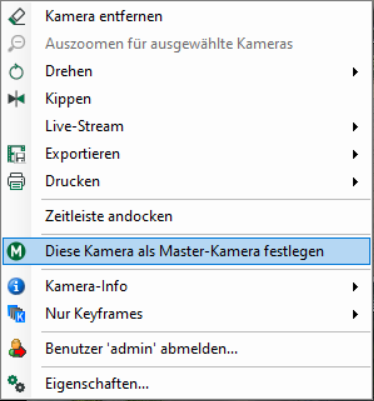The height and width of the screenshot is (401, 374).
Task: Click the flip icon beside Kippen
Action: pyautogui.click(x=16, y=99)
